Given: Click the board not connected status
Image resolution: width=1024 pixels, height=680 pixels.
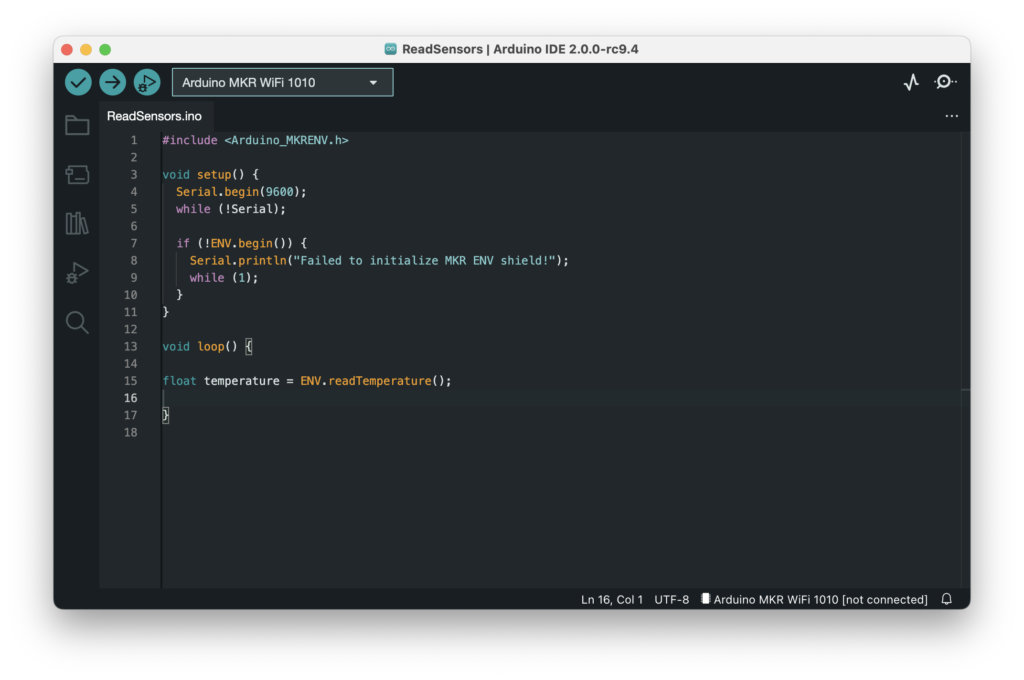Looking at the screenshot, I should pyautogui.click(x=814, y=600).
